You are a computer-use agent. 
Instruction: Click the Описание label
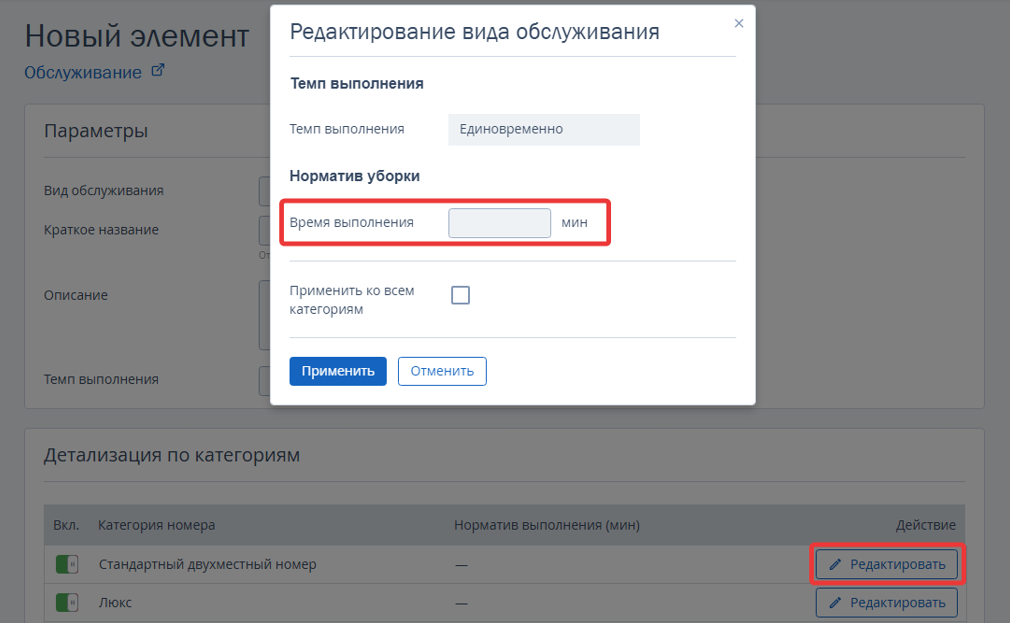(76, 295)
